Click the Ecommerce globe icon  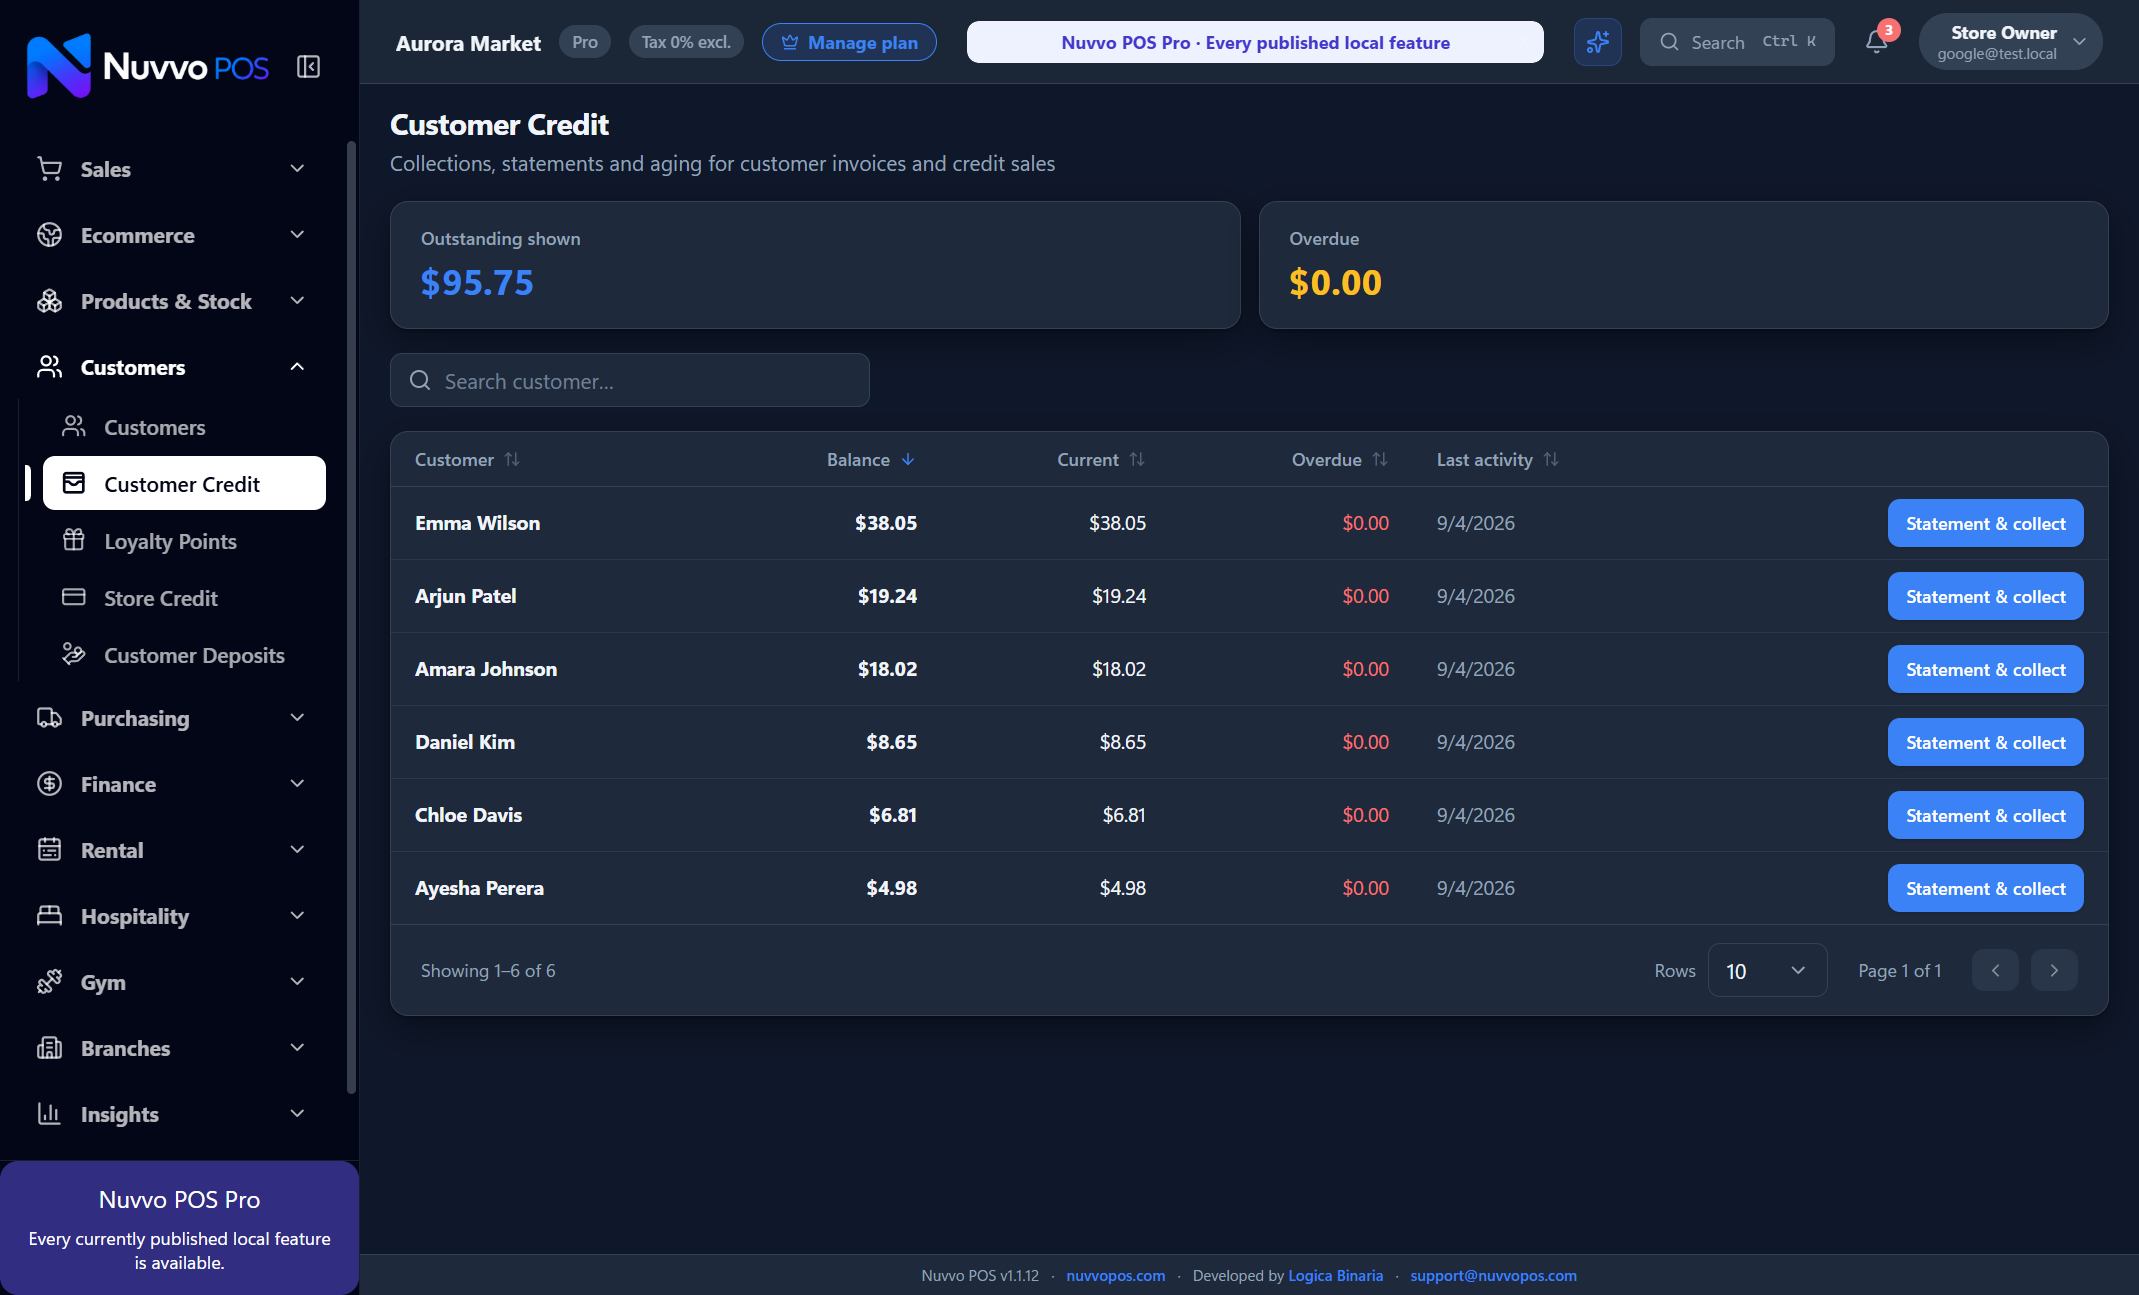click(x=49, y=235)
